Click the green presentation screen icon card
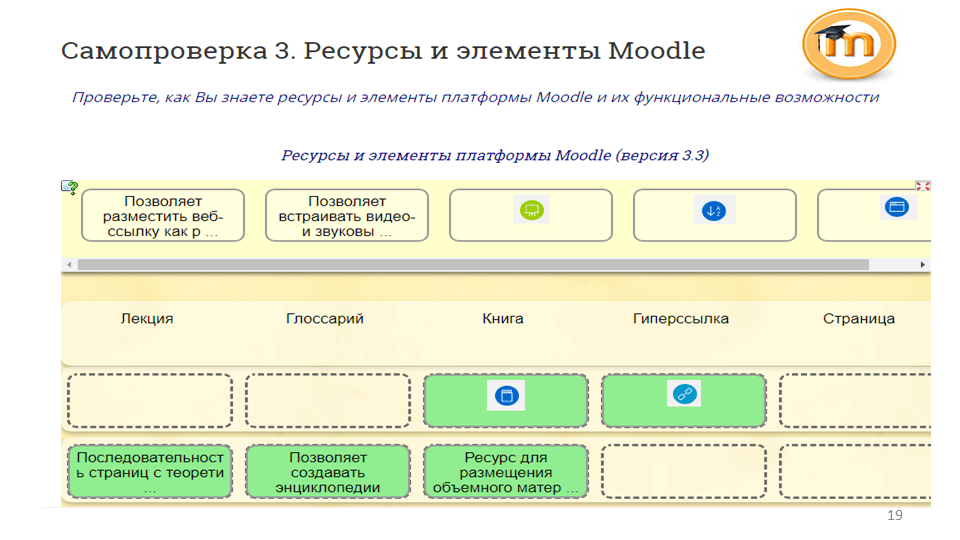This screenshot has height=540, width=960. (531, 212)
